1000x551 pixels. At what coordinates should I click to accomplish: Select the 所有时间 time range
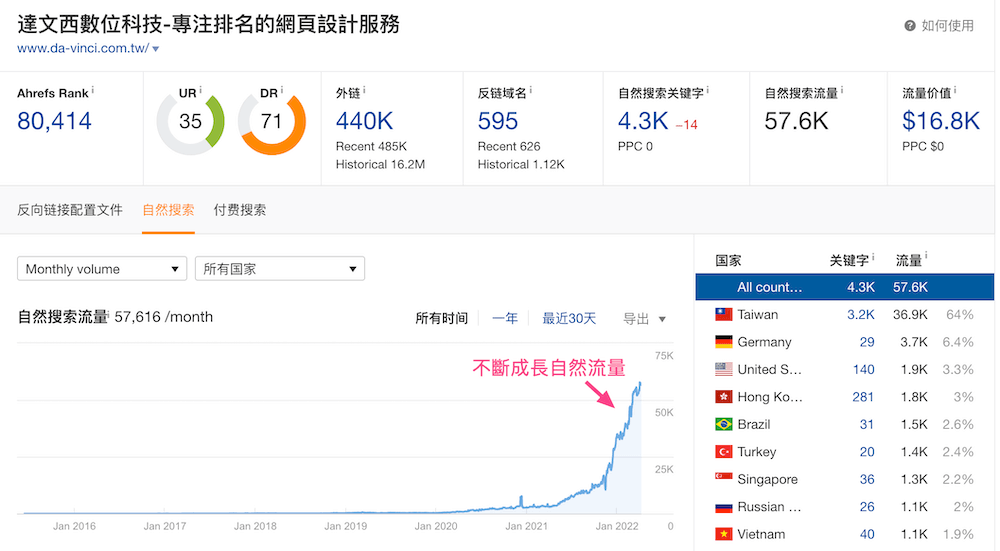tap(441, 318)
